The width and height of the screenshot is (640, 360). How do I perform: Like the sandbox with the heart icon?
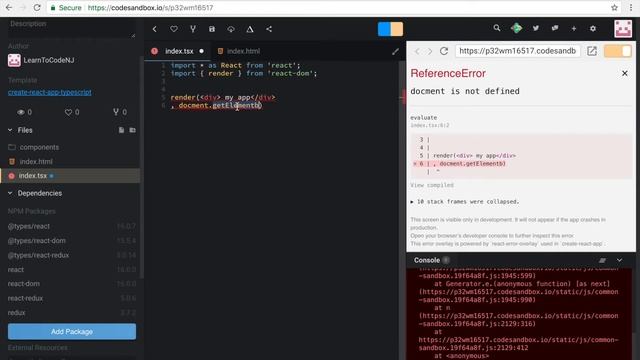point(174,29)
